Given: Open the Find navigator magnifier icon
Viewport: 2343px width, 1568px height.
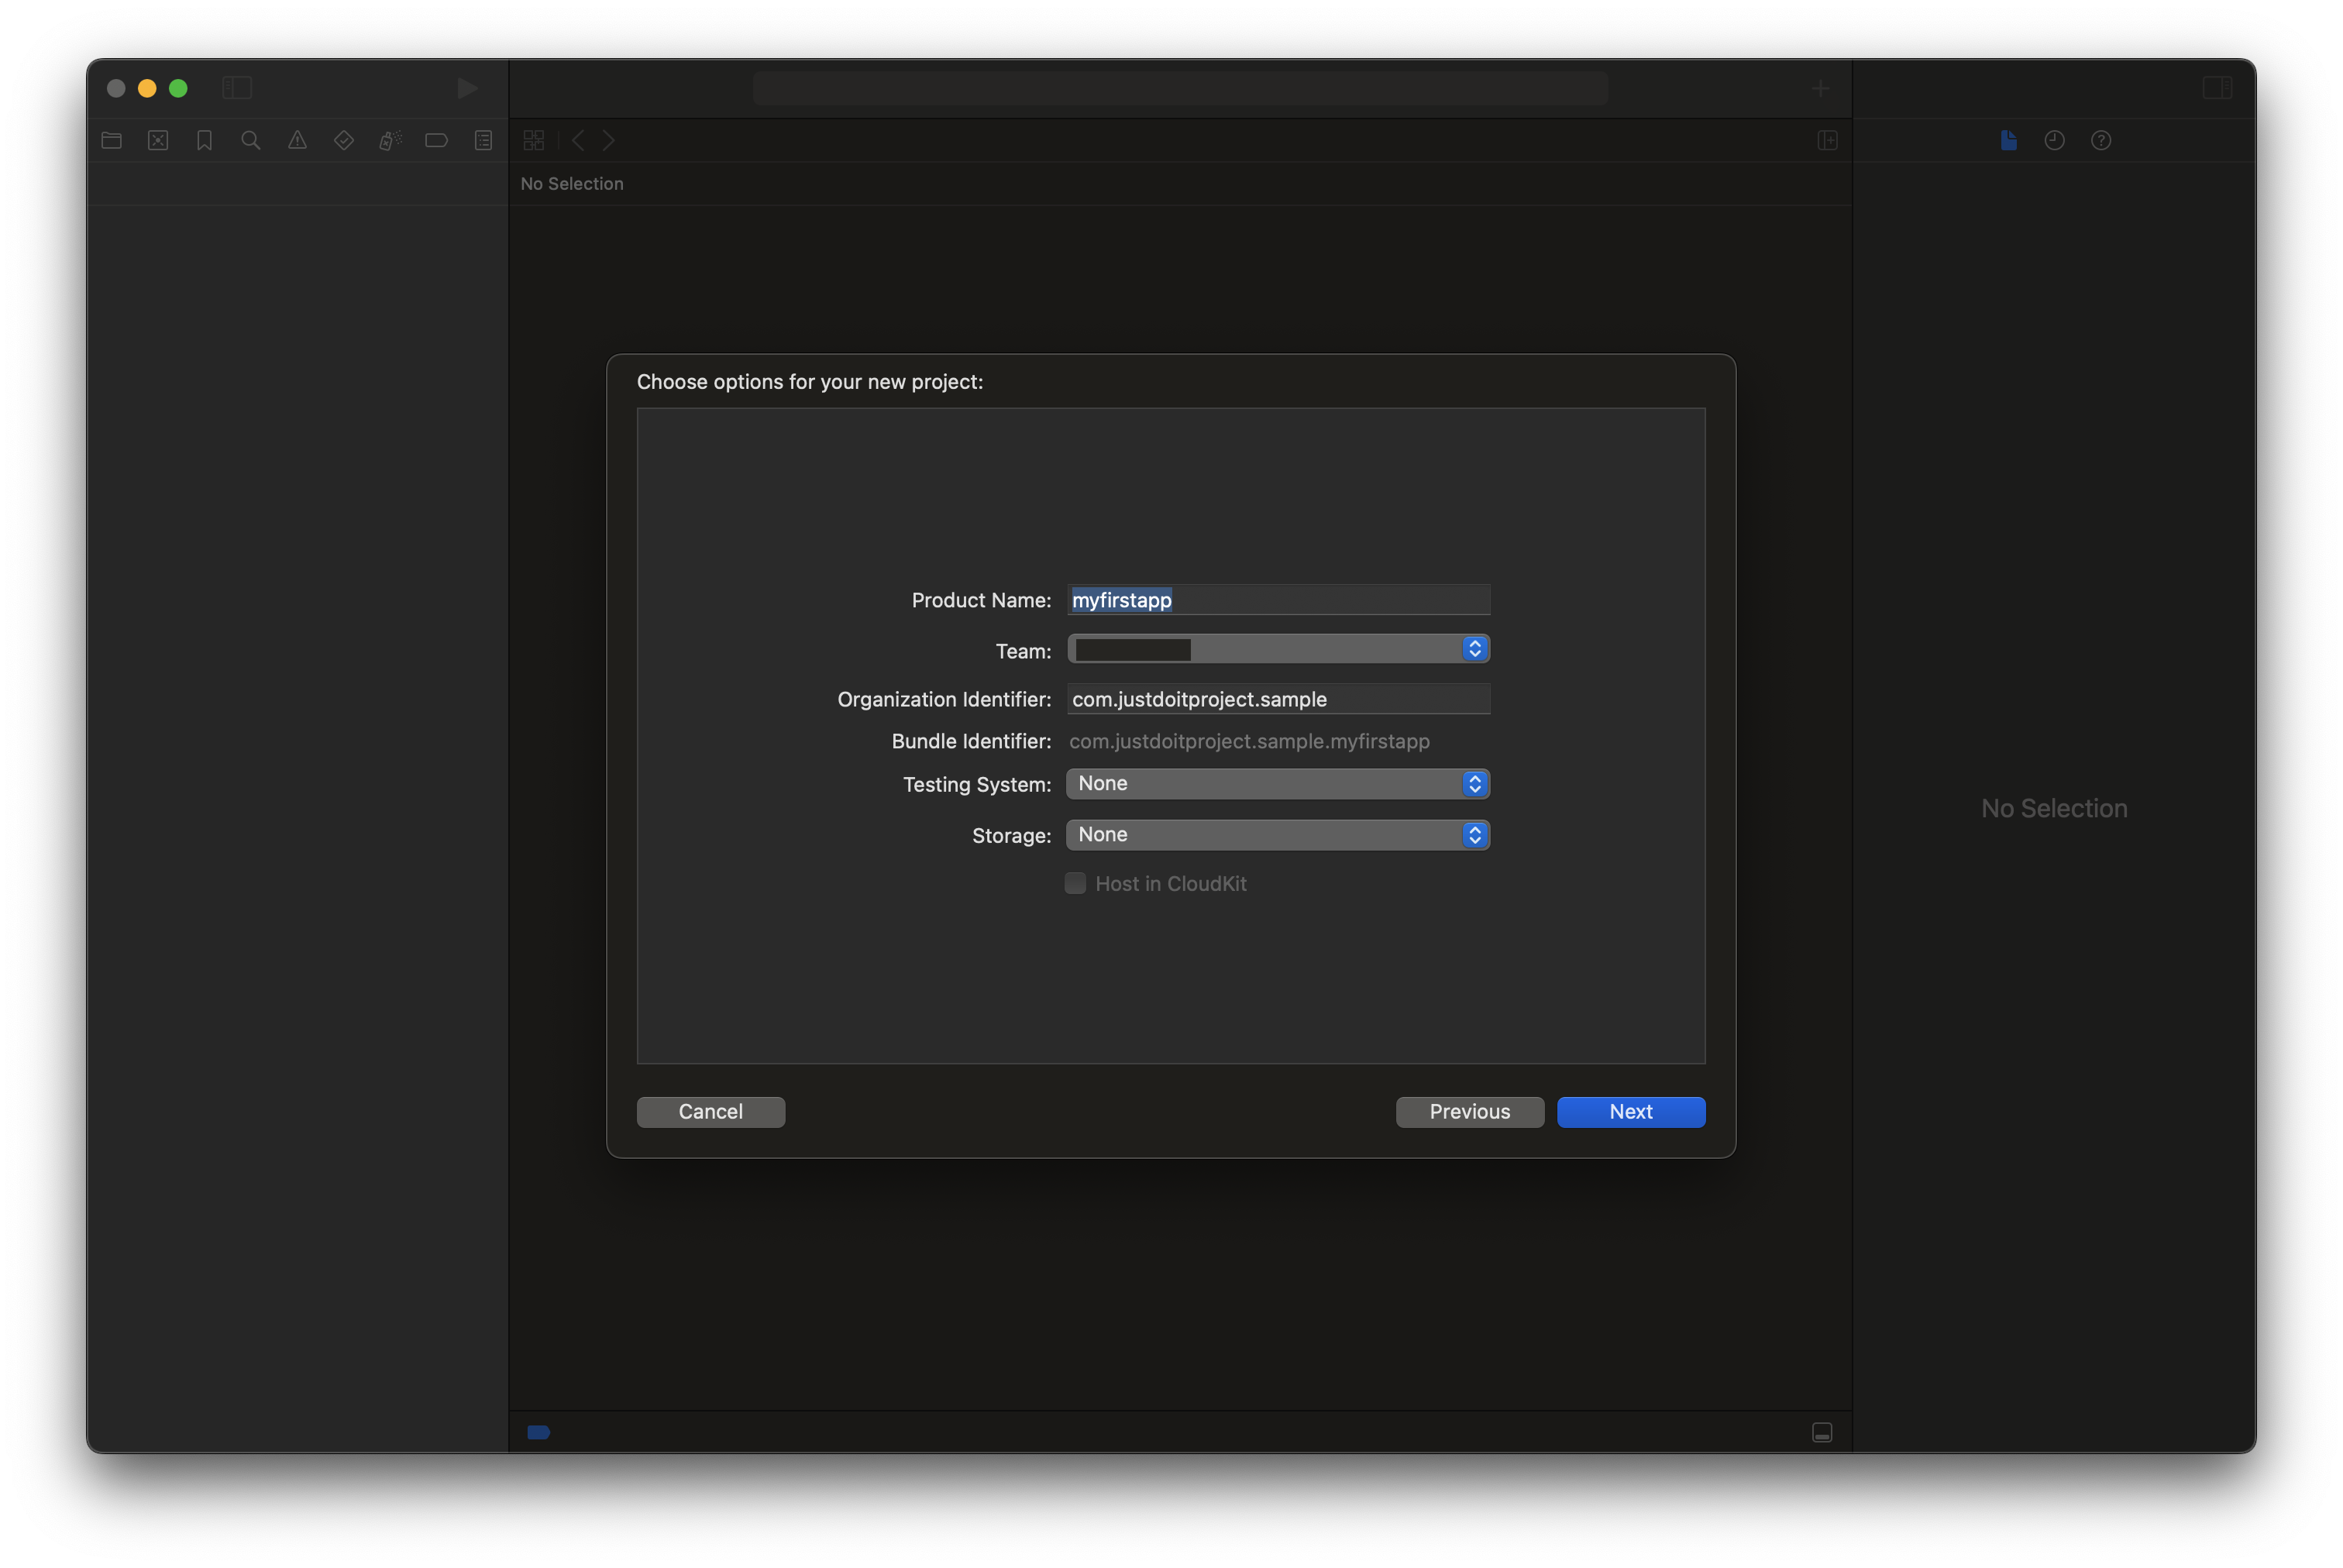Looking at the screenshot, I should pos(251,140).
